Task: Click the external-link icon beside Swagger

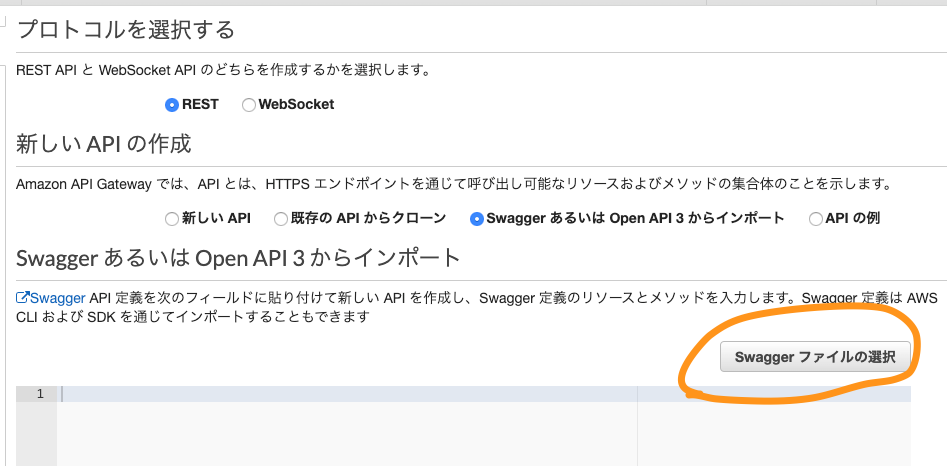Action: pyautogui.click(x=22, y=297)
